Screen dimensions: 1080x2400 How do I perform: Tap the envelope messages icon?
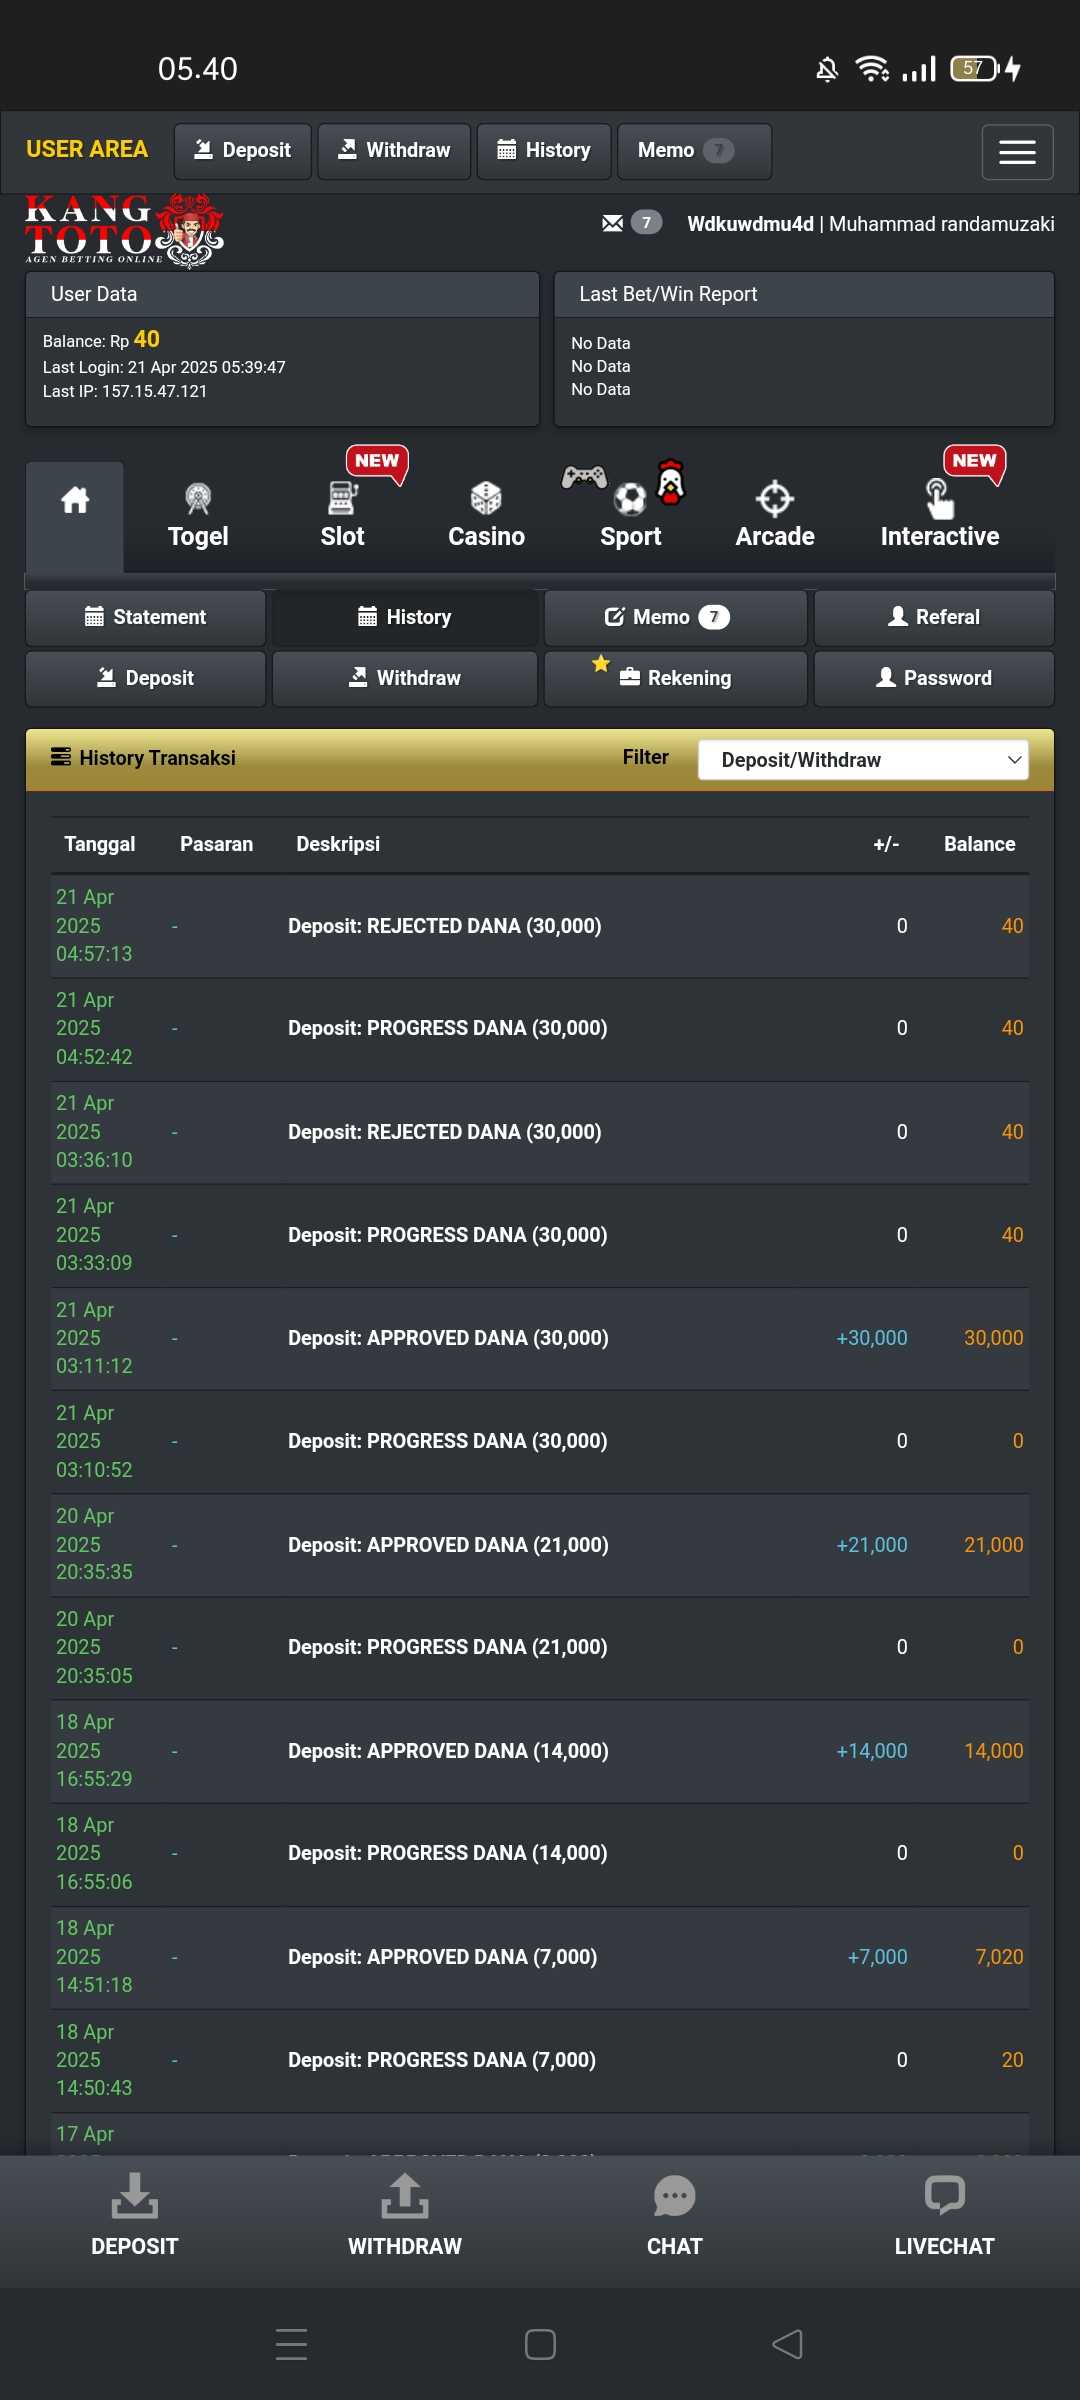tap(613, 223)
